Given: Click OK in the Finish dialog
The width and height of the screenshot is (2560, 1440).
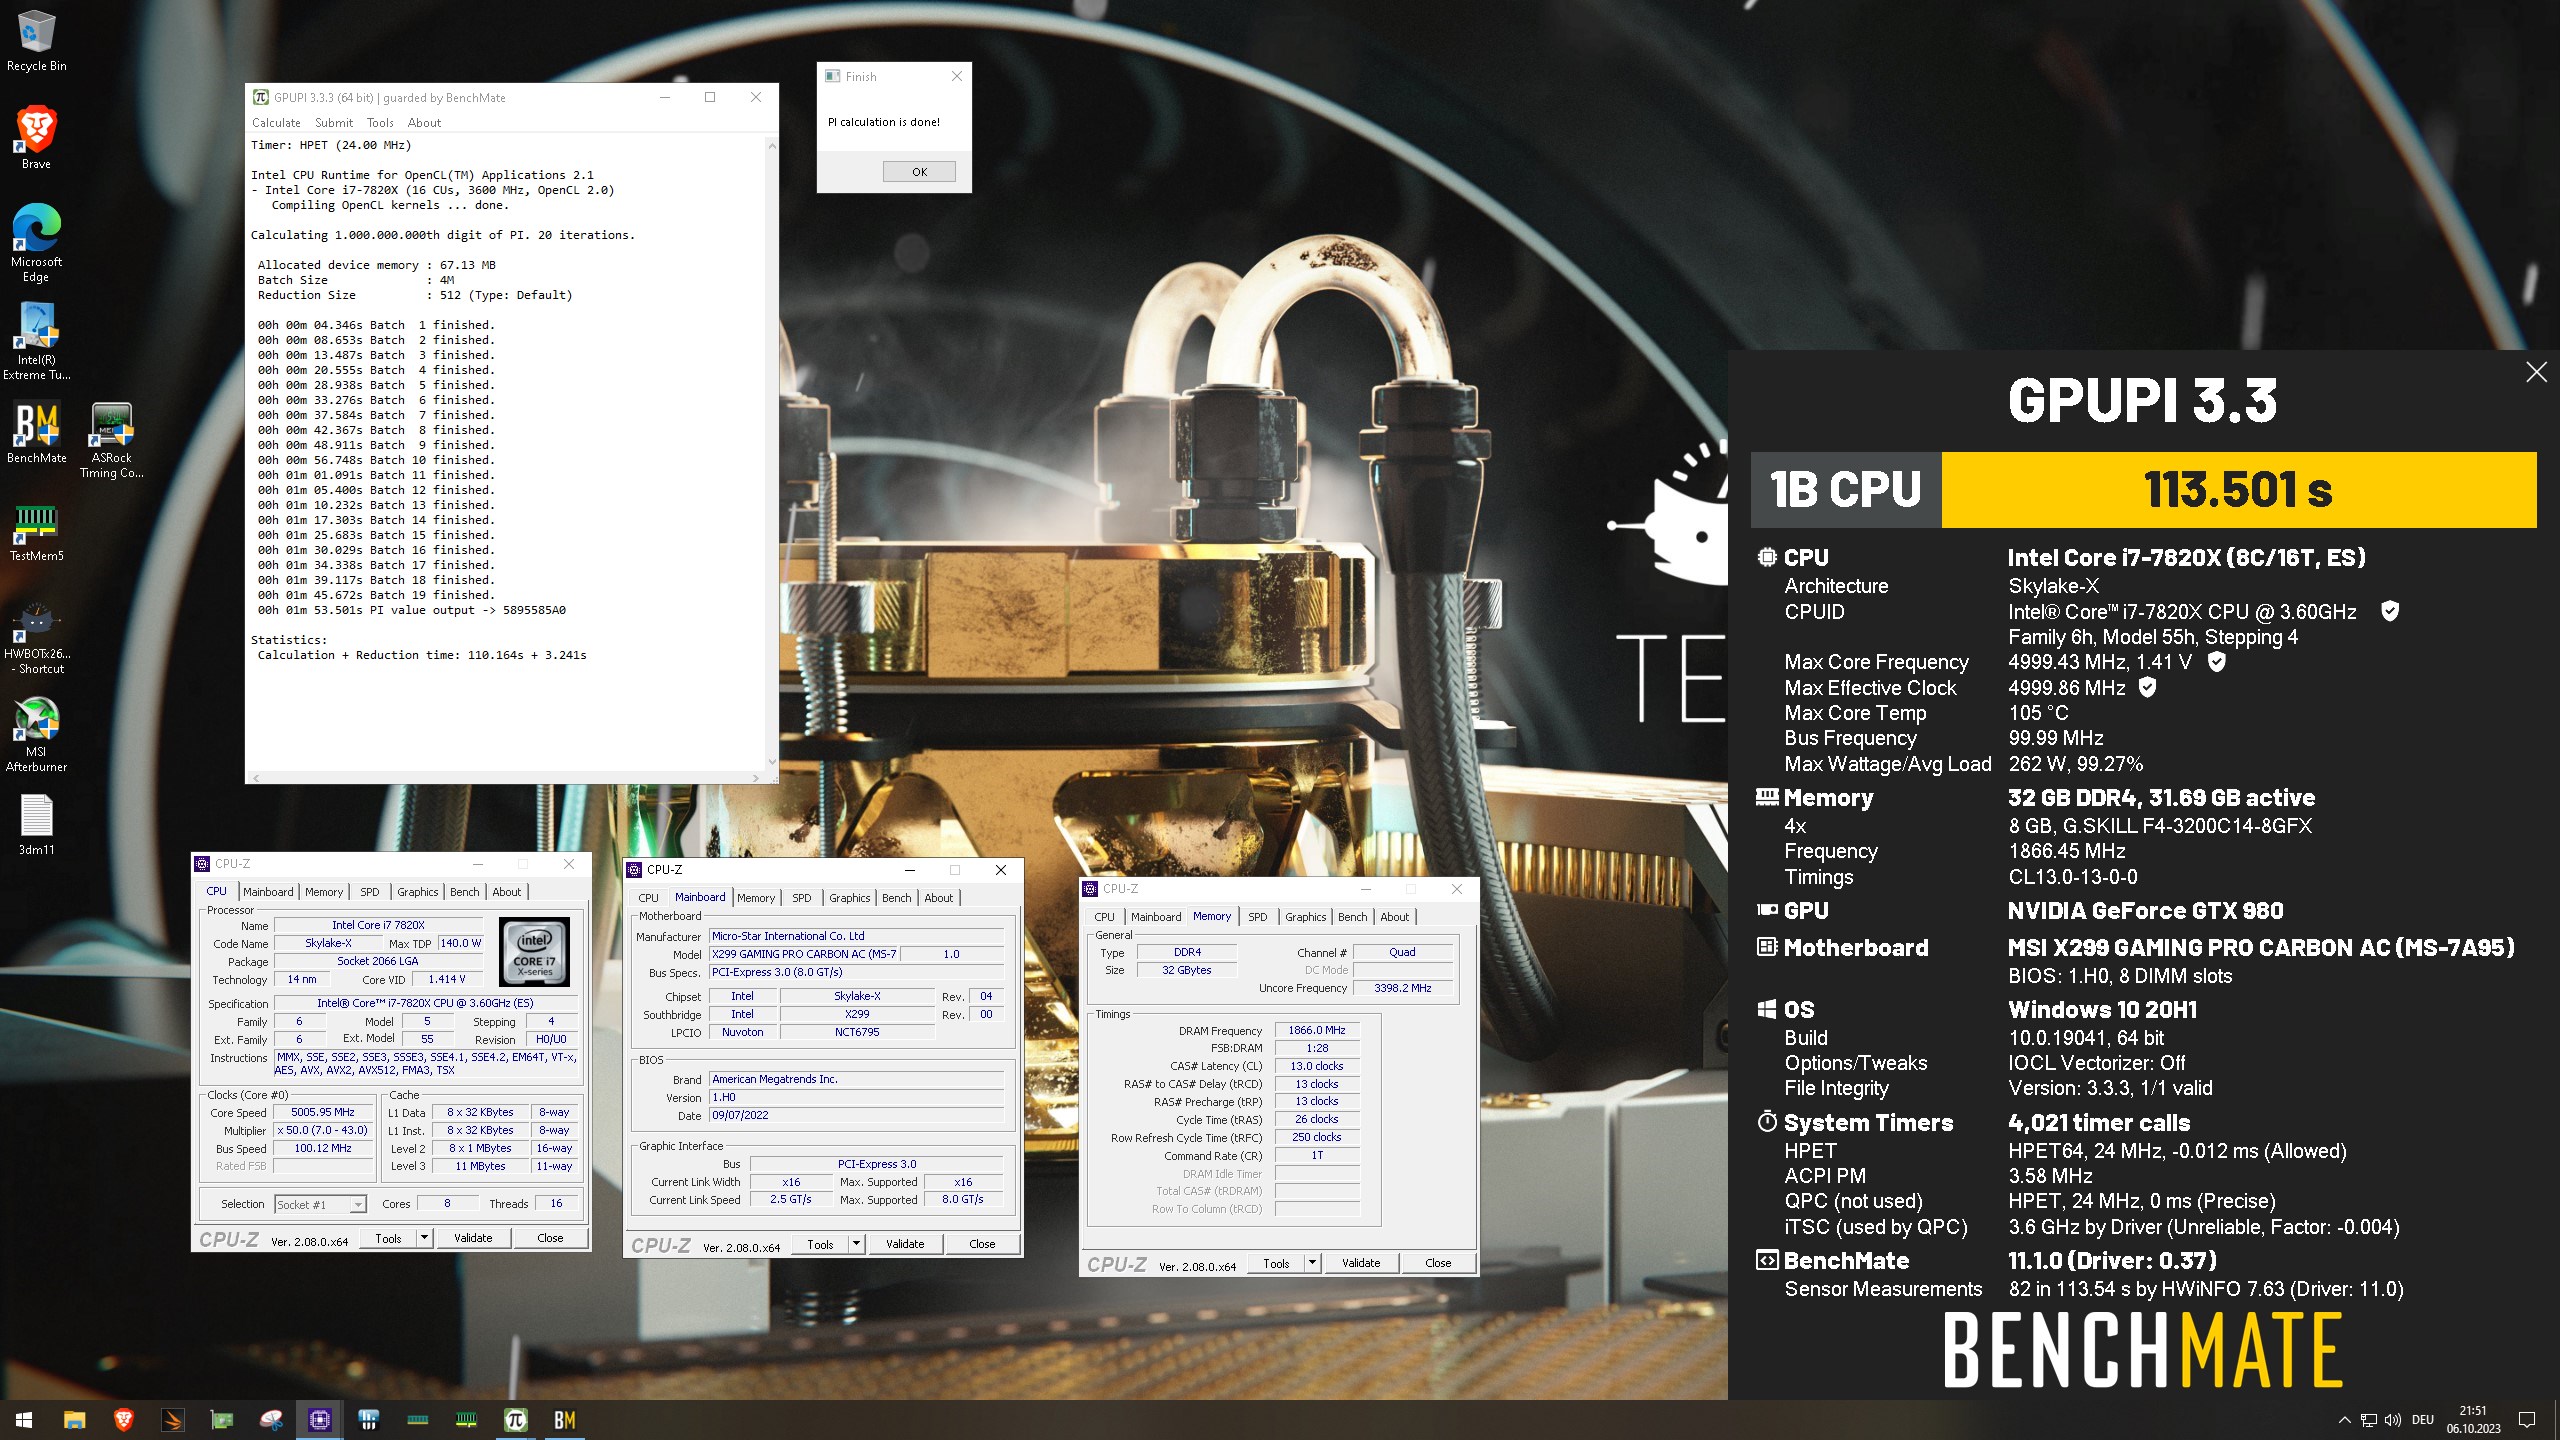Looking at the screenshot, I should click(x=919, y=172).
